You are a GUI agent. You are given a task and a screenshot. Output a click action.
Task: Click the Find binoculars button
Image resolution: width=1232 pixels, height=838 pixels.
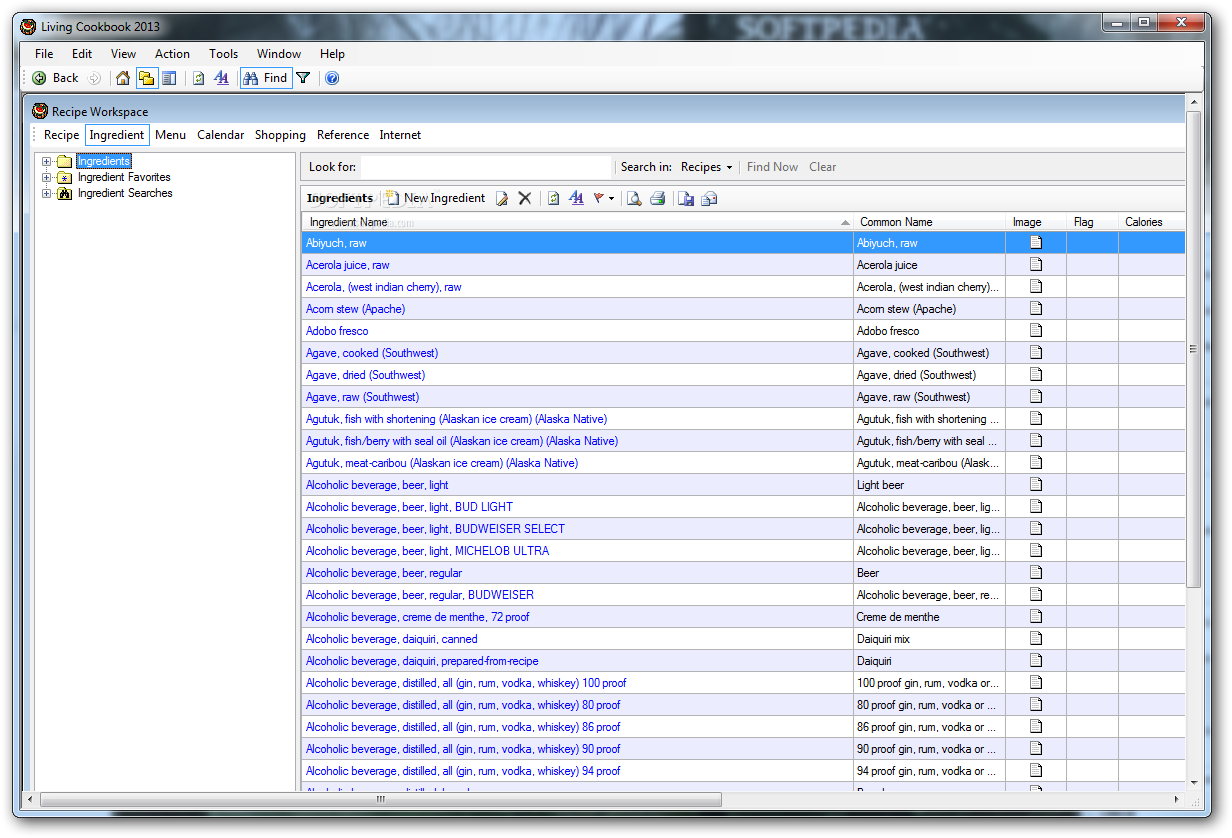(x=265, y=78)
